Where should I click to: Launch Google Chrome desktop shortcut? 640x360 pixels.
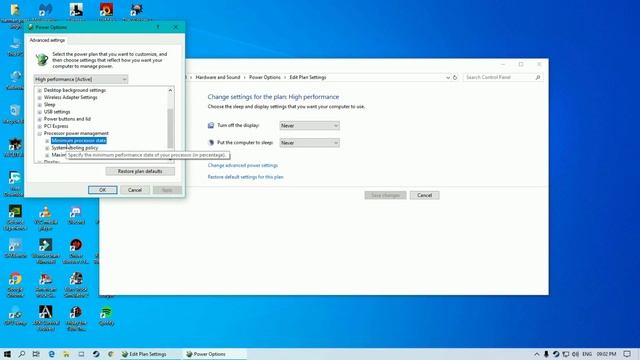tap(15, 284)
